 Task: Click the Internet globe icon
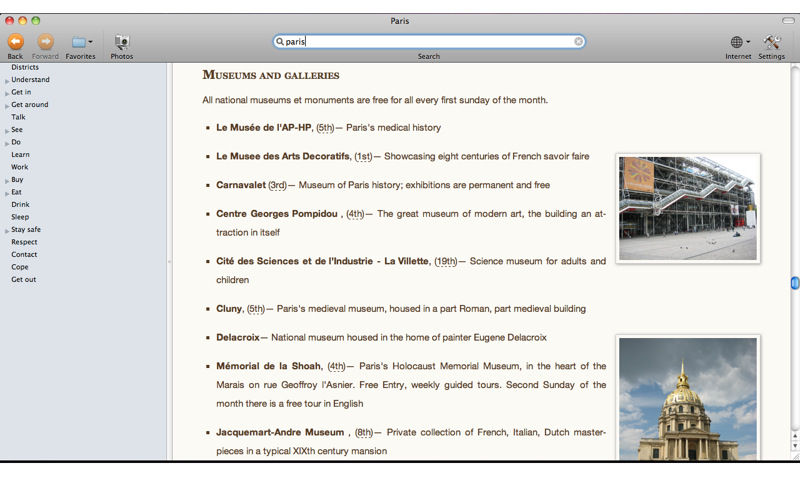point(736,42)
